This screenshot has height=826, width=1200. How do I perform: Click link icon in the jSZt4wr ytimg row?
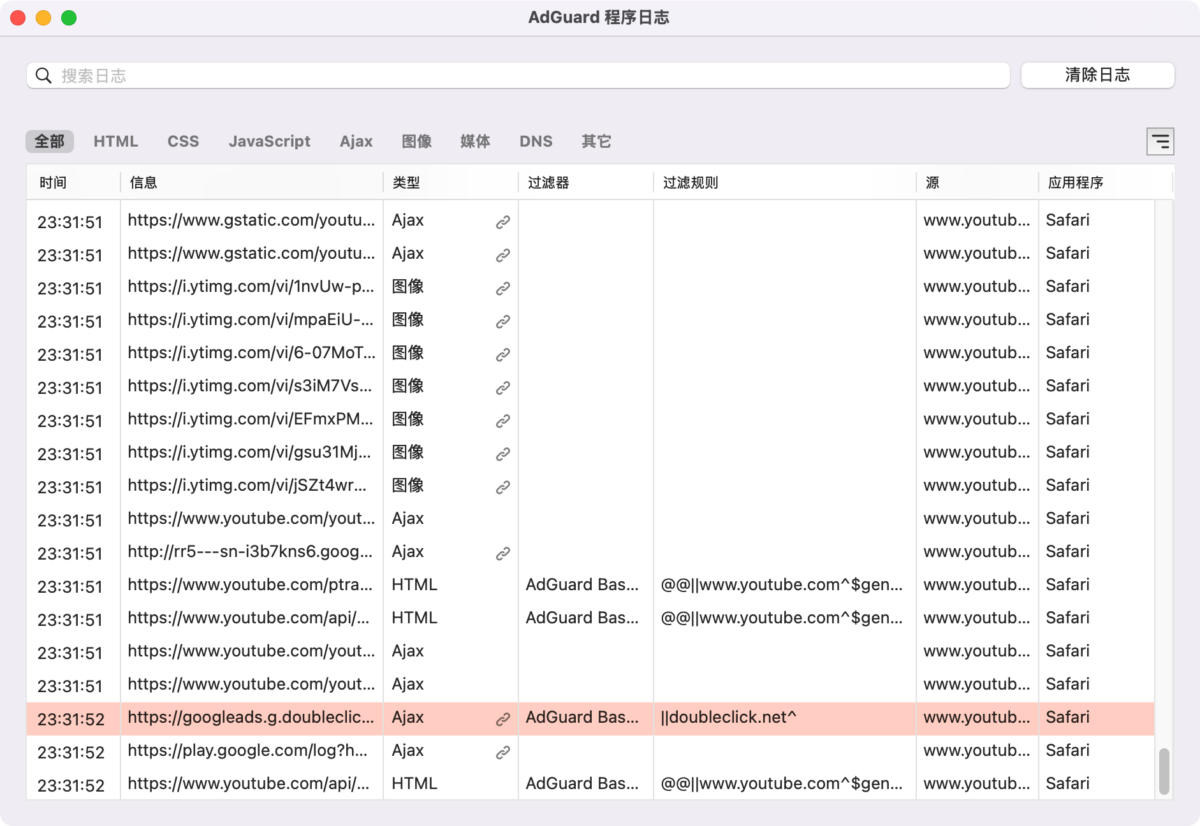coord(503,487)
